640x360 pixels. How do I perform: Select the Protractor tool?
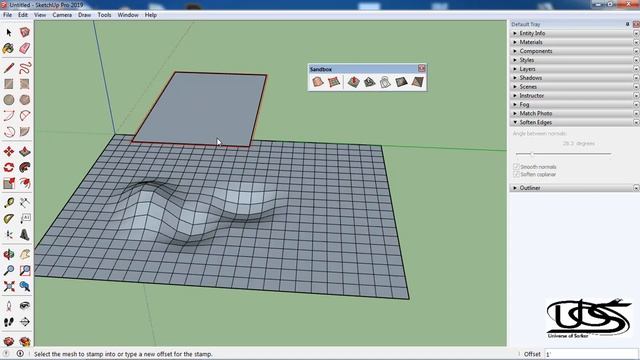click(9, 219)
